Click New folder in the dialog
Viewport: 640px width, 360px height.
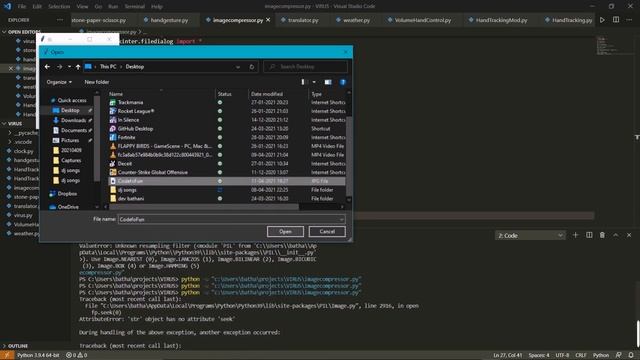[97, 82]
